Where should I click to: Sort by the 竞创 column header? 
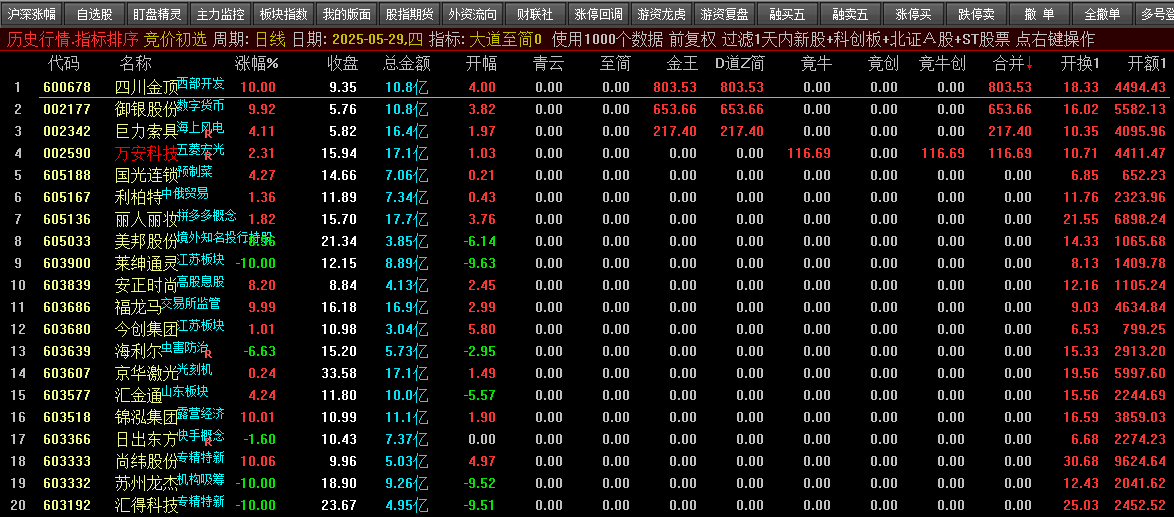[883, 63]
